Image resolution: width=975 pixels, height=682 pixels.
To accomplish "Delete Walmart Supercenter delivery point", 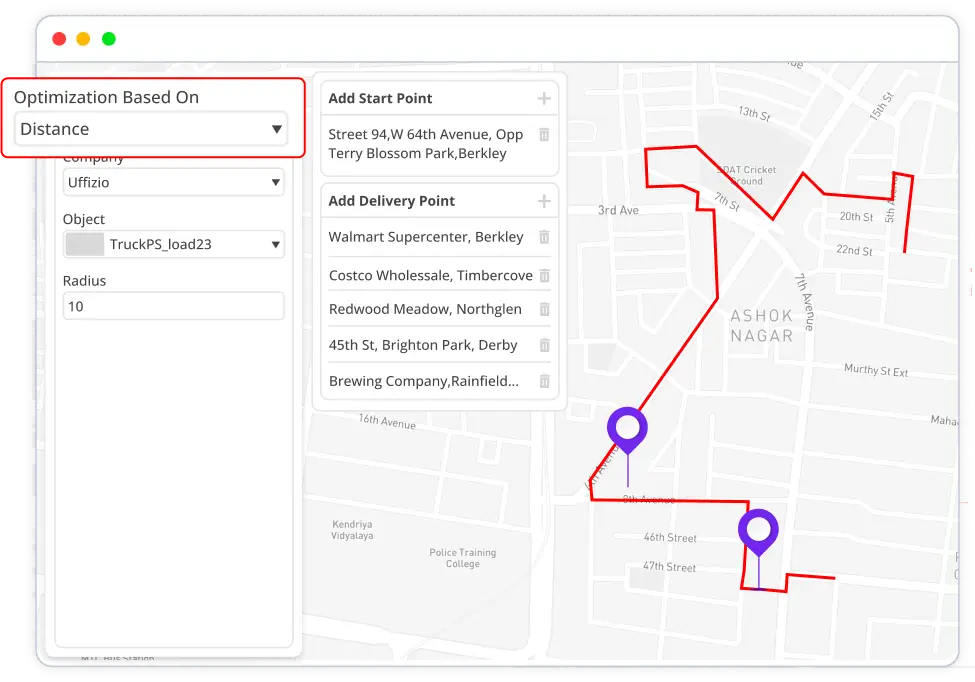I will pyautogui.click(x=544, y=237).
